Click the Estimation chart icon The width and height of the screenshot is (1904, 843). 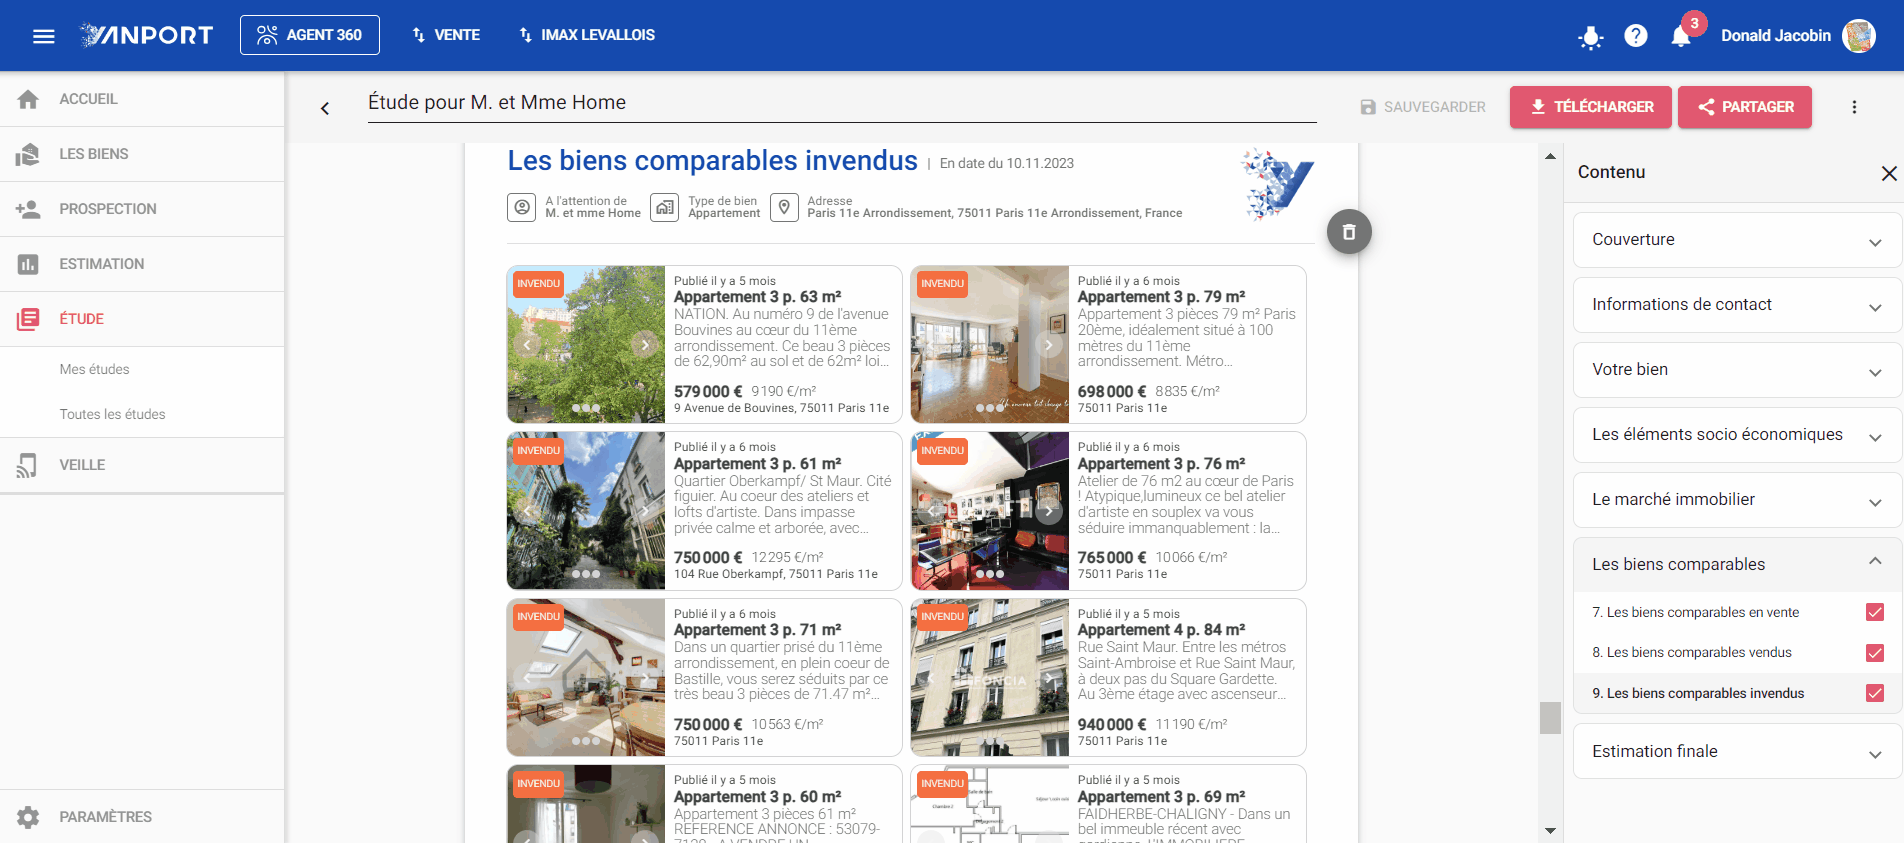28,264
